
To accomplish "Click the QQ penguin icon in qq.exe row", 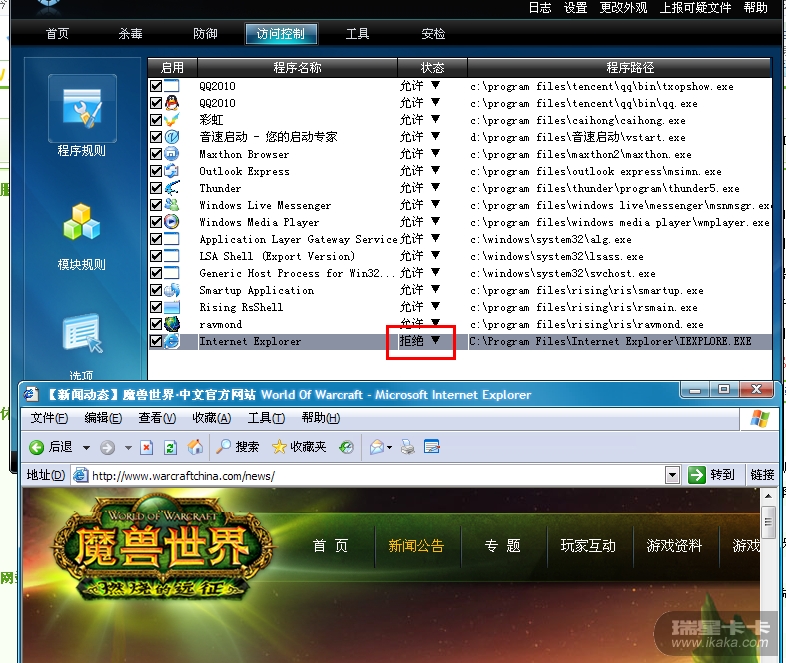I will pos(172,103).
